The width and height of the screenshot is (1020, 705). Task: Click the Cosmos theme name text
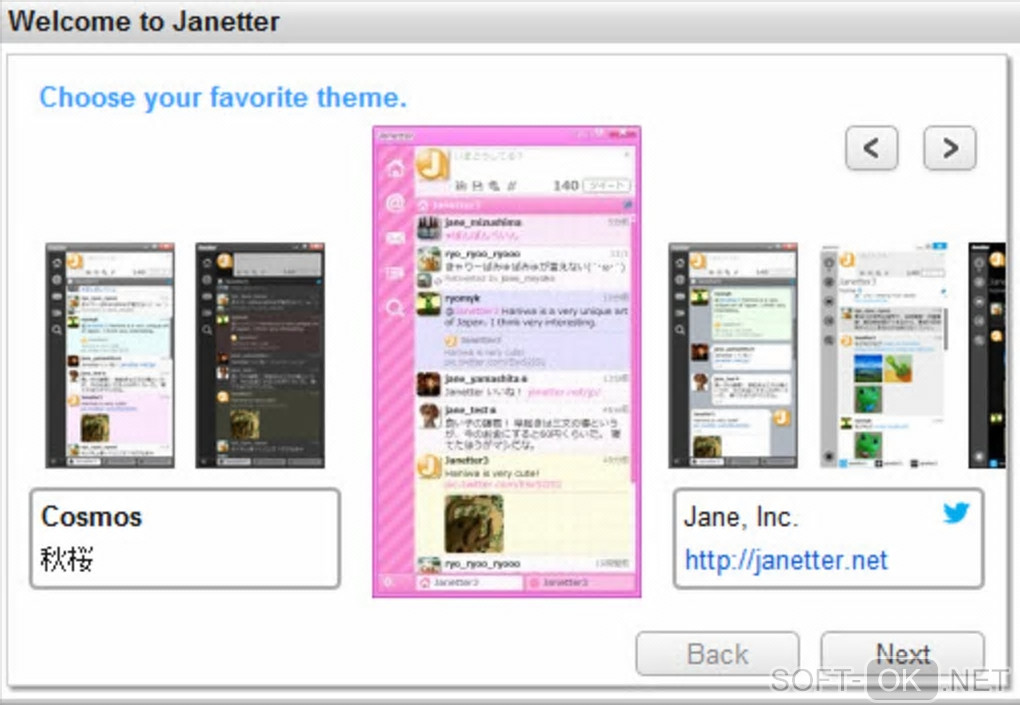click(91, 517)
